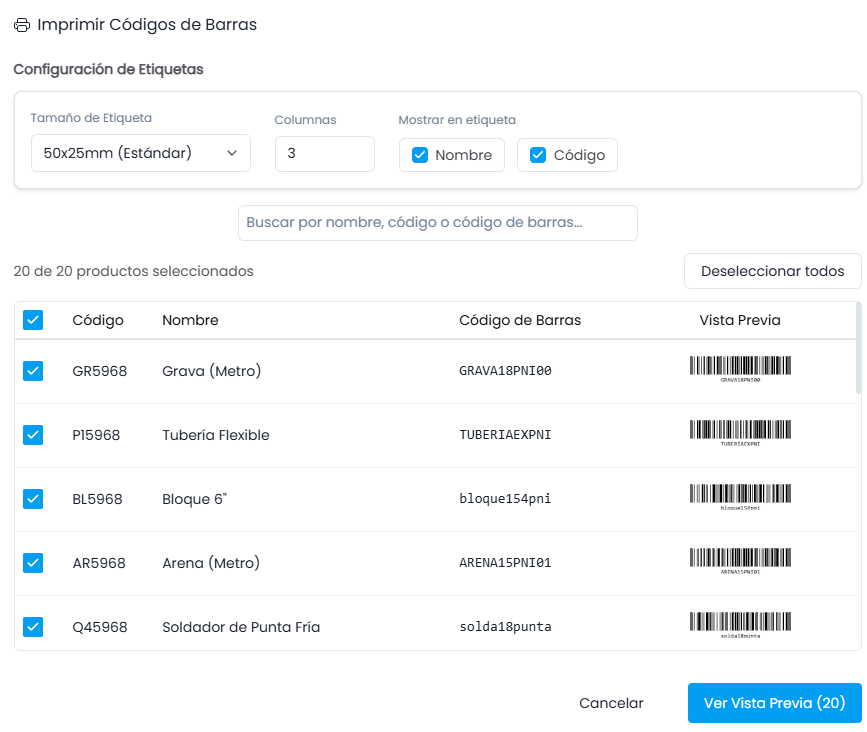Uncheck the Grava (Metro) row checkbox

coord(33,371)
